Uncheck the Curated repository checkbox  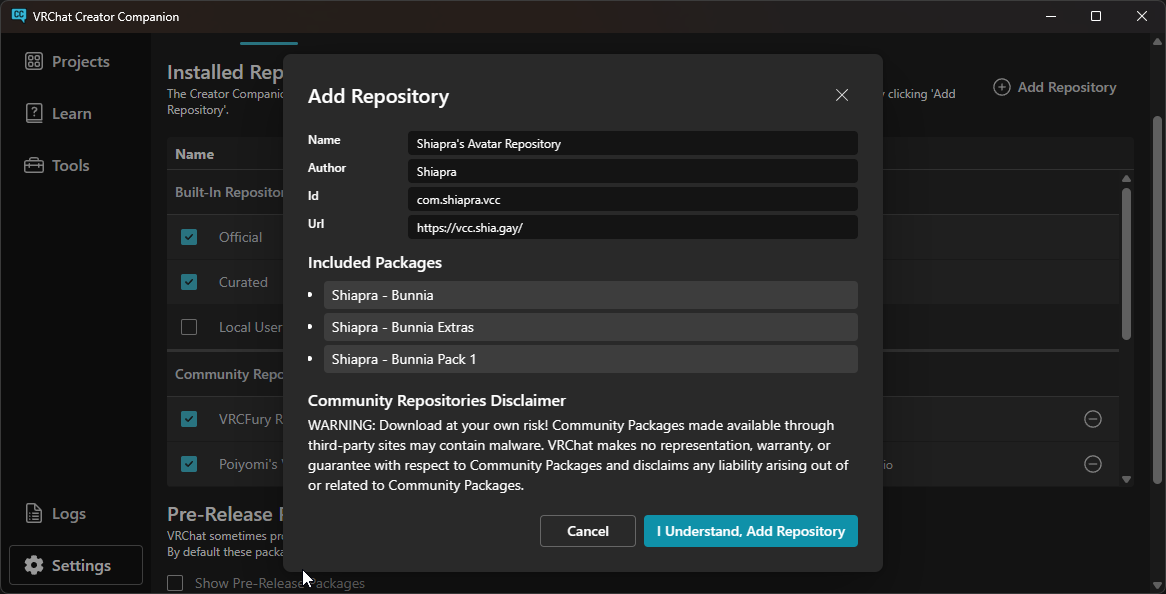(189, 282)
